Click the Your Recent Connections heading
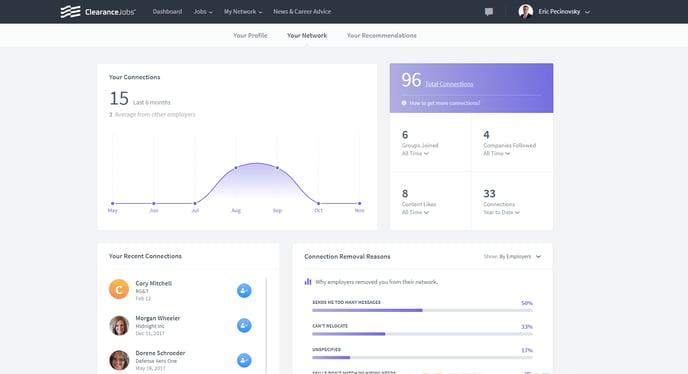Screen dimensions: 688x374 point(145,256)
